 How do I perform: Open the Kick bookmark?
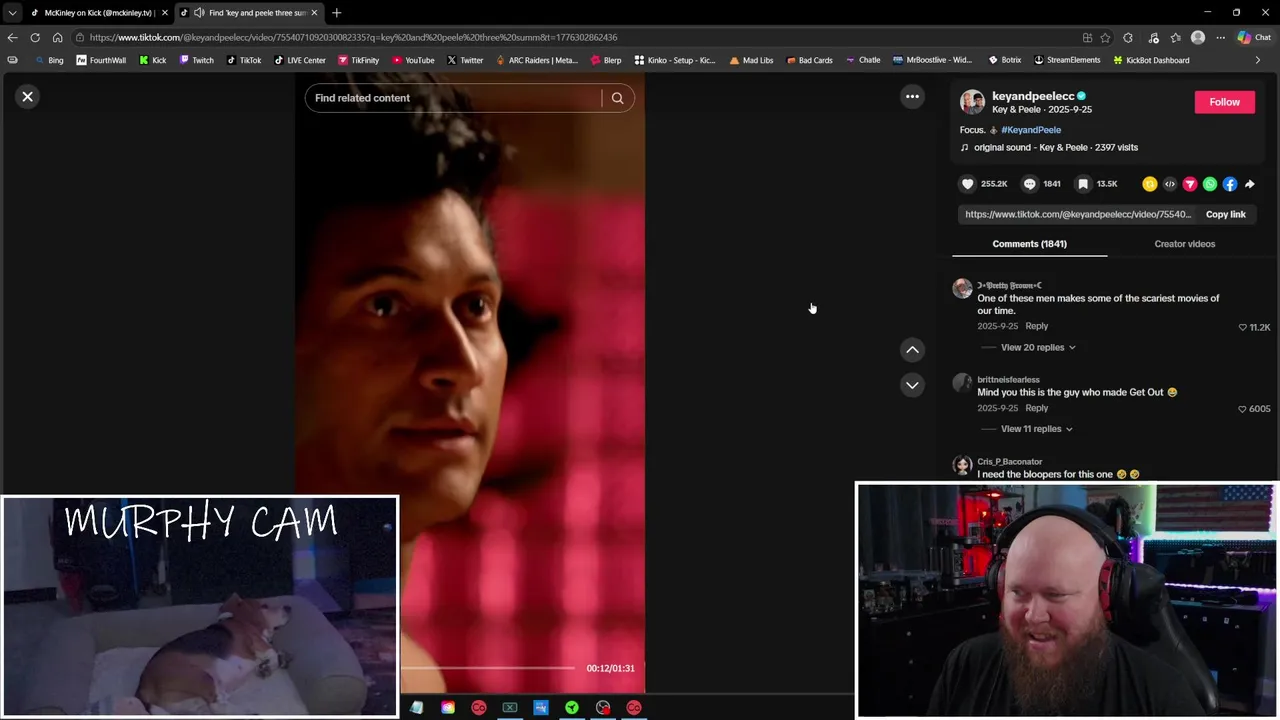[x=153, y=60]
